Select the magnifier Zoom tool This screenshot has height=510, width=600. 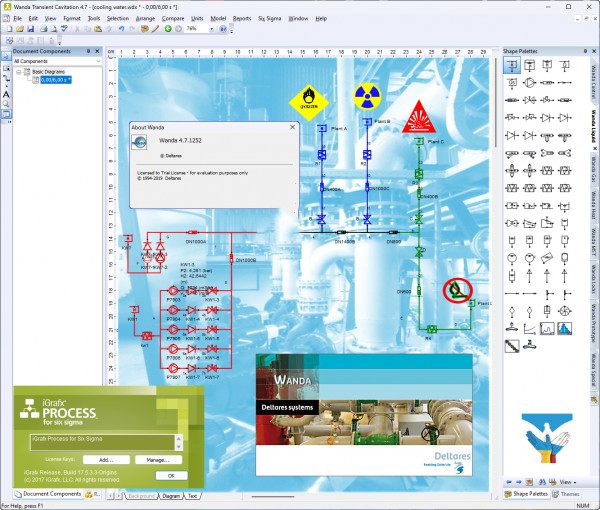click(x=6, y=104)
